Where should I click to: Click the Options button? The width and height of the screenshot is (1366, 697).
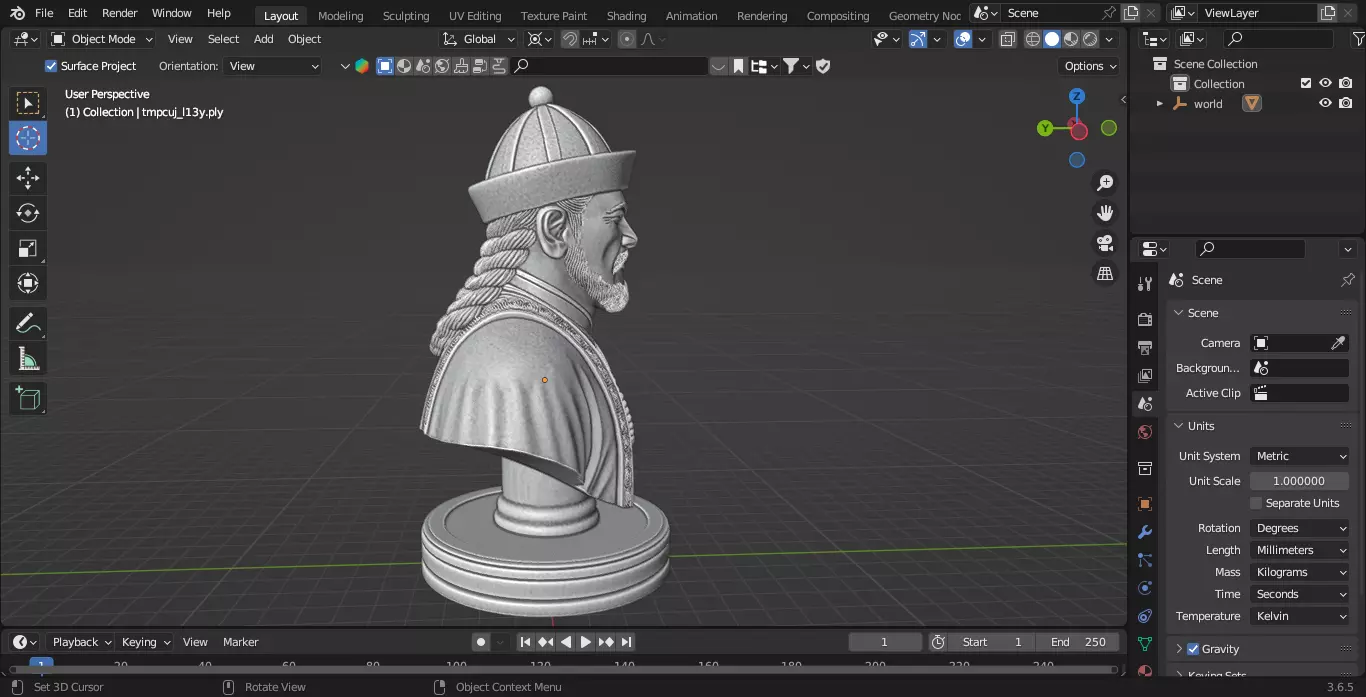[x=1090, y=66]
